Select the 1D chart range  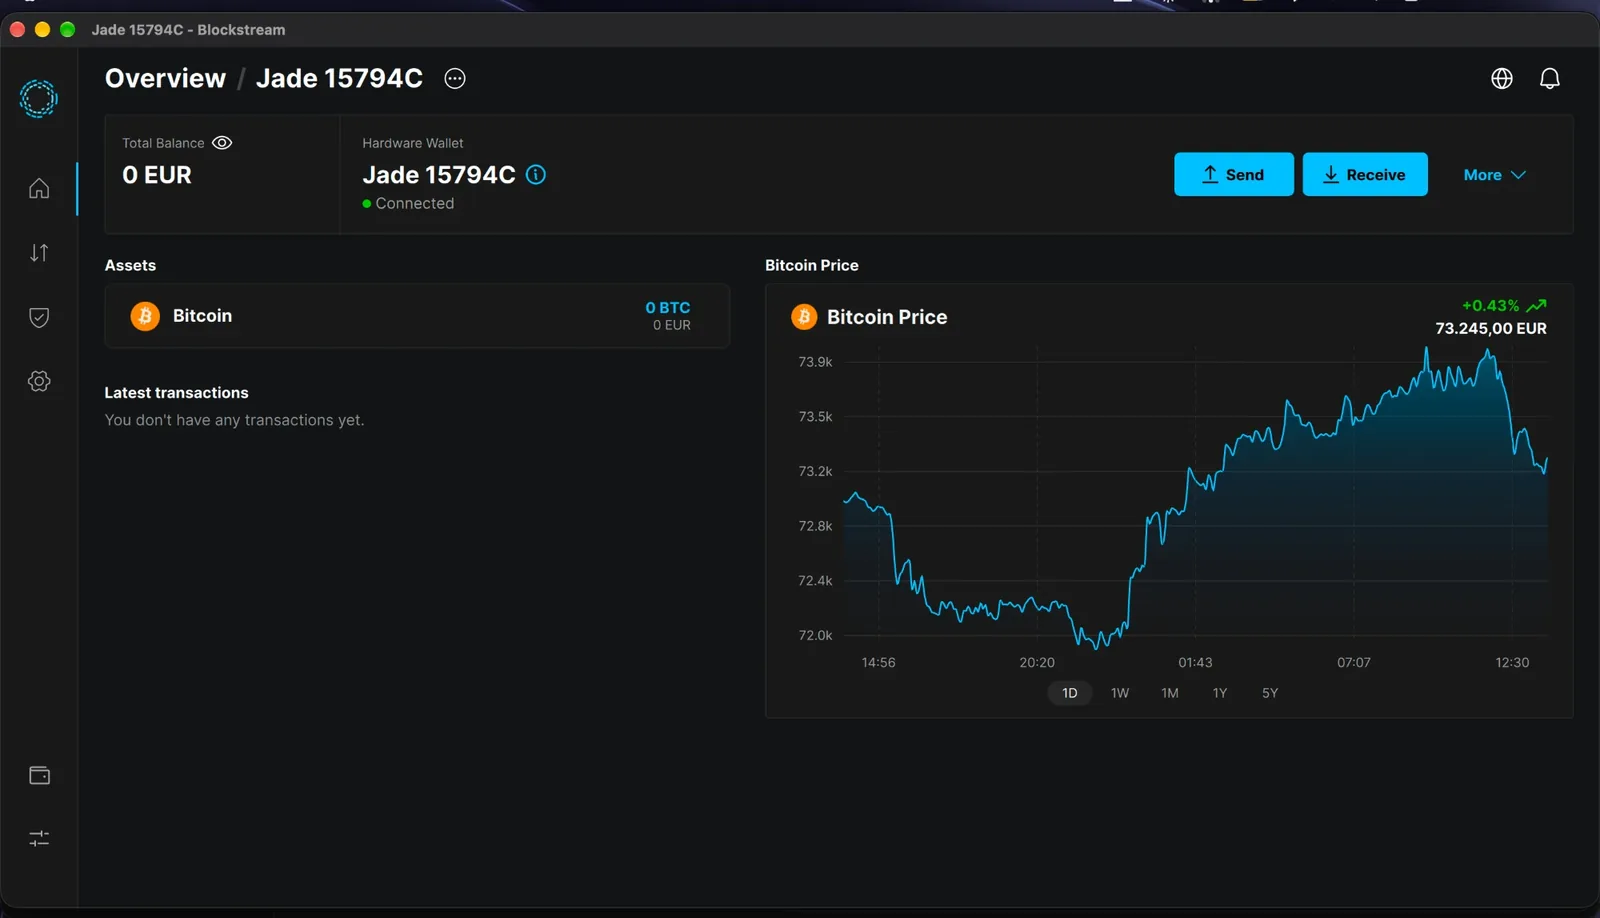pos(1070,693)
